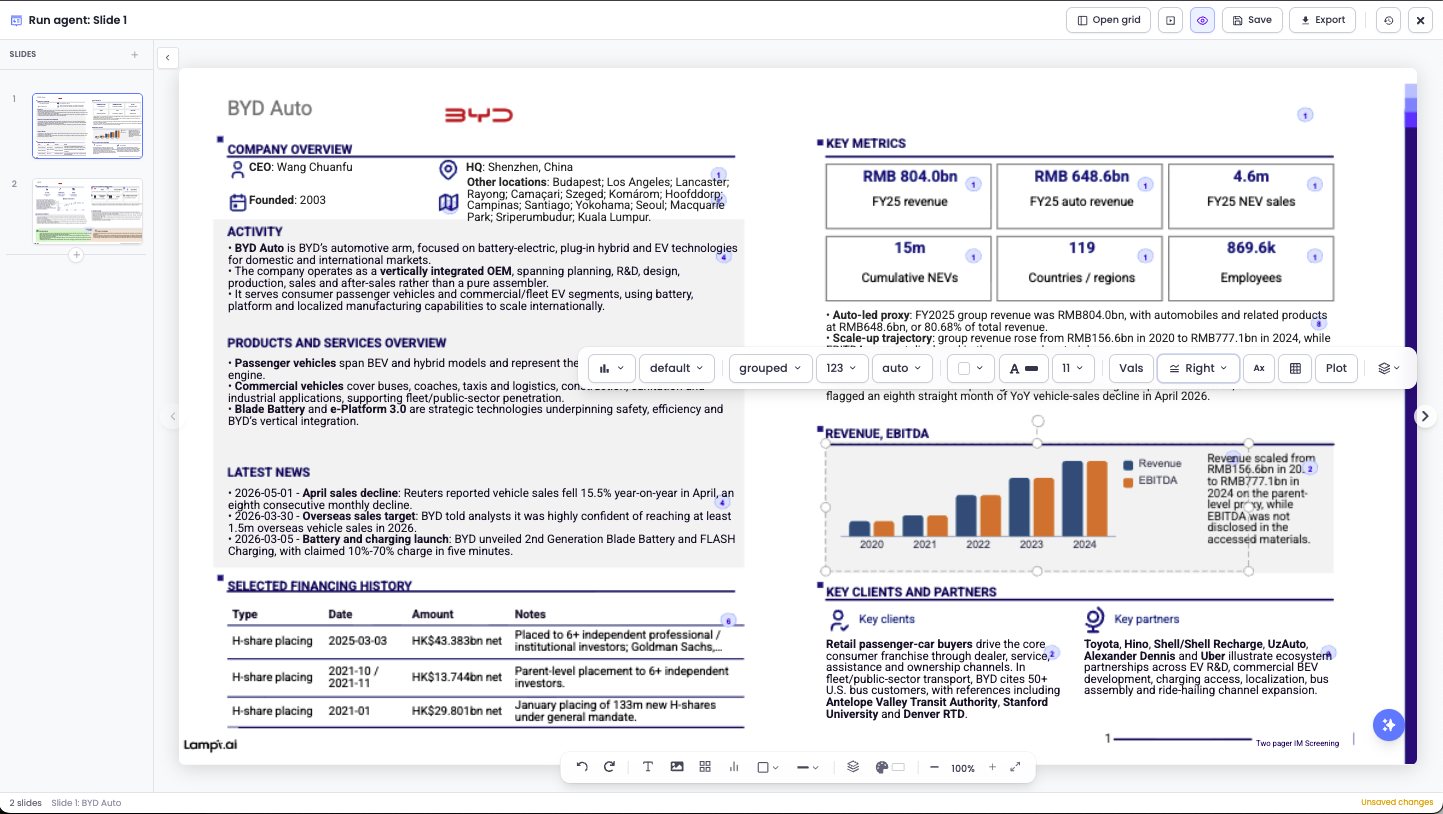Go to the next slide with the right arrow
Image resolution: width=1443 pixels, height=814 pixels.
1426,416
